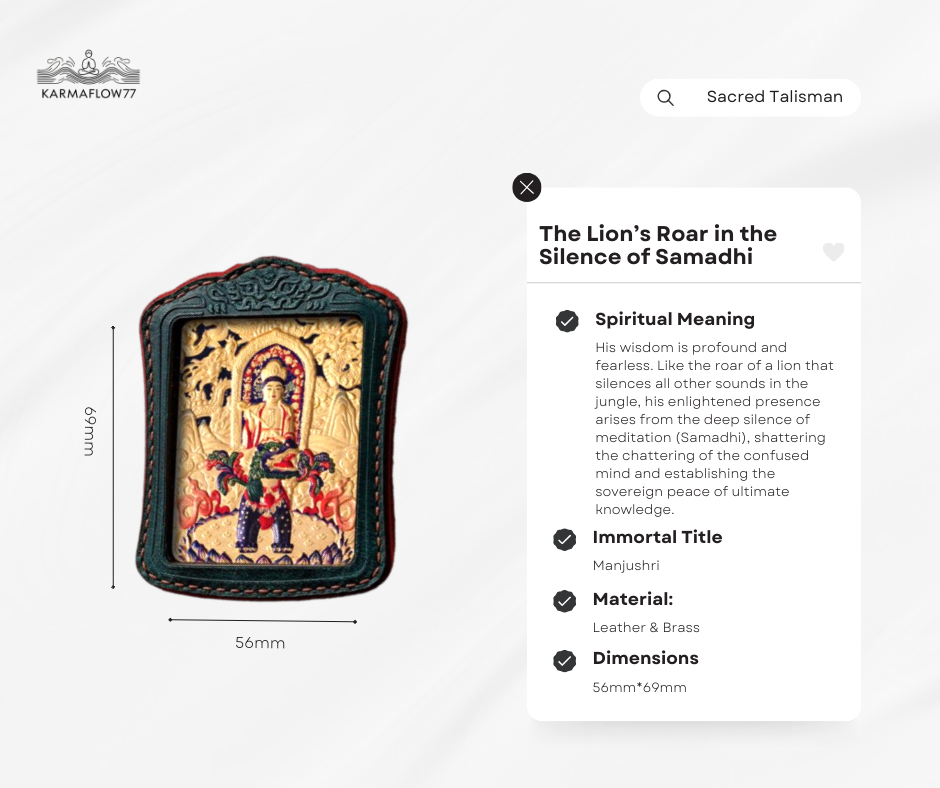Click the search magnifier icon
Screen dimensions: 940x788
point(665,98)
